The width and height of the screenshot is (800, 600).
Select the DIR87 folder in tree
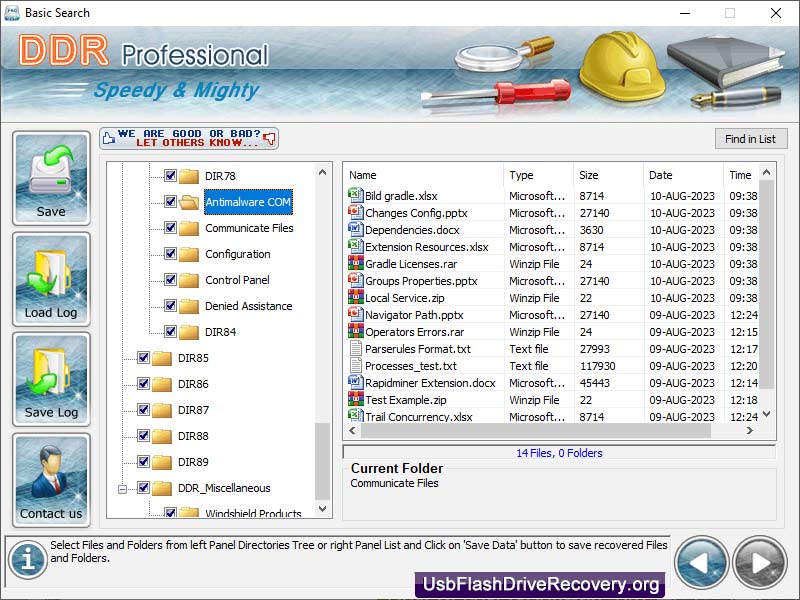[x=193, y=410]
